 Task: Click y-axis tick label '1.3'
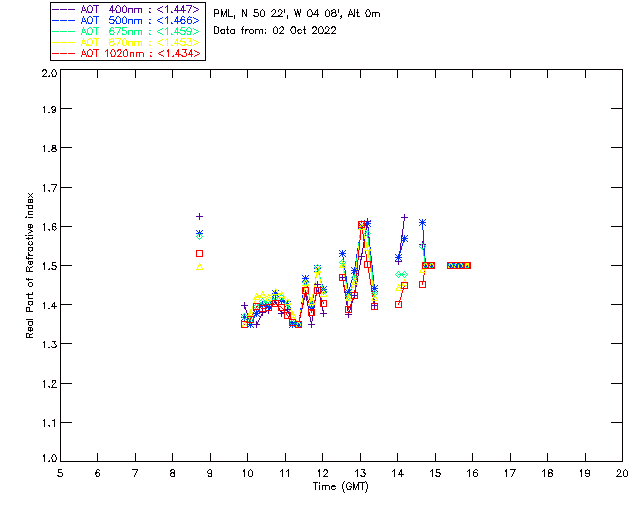[x=49, y=344]
